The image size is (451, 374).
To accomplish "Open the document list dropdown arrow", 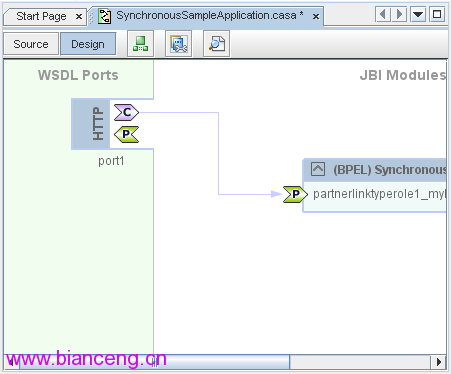I will (418, 15).
